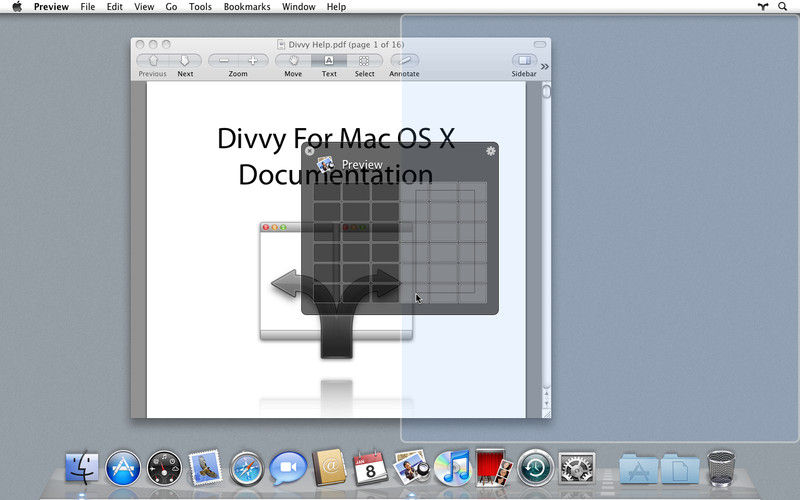Click the Preview app icon in Divvy panel

point(326,164)
